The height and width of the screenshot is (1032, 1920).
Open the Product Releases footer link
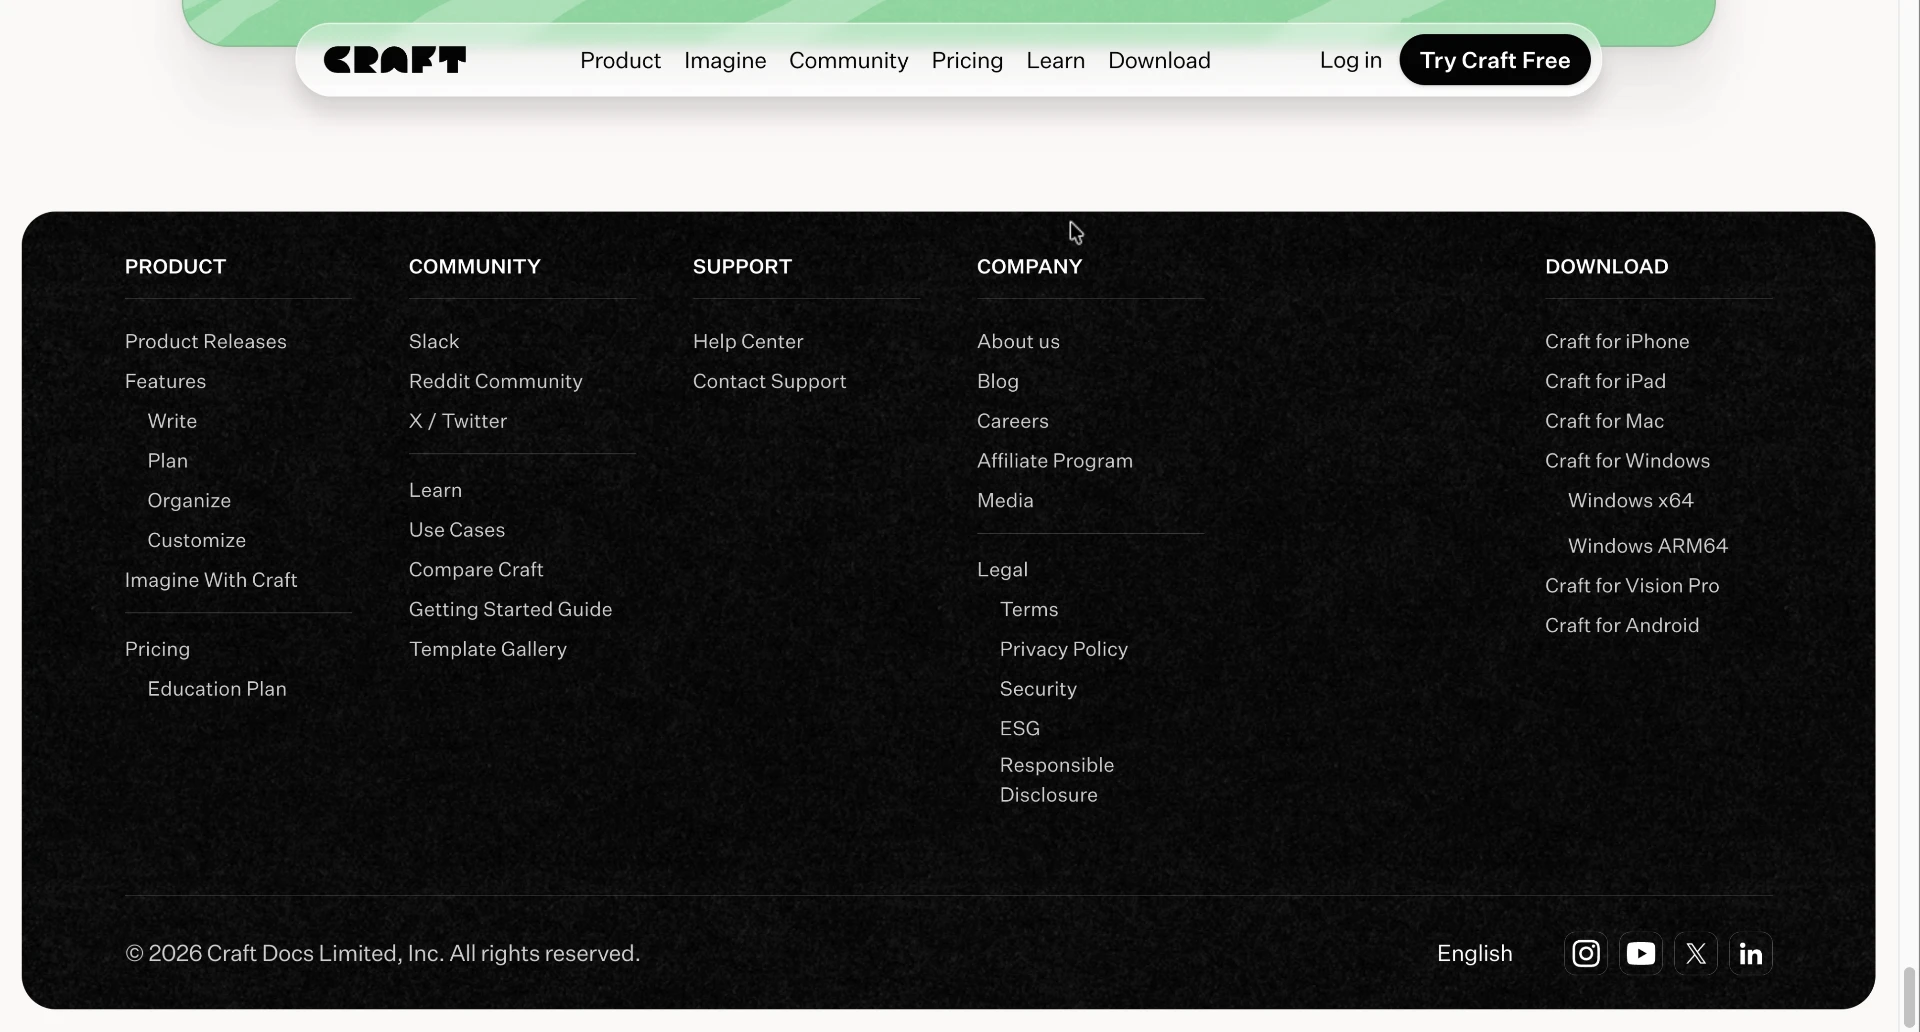[x=206, y=341]
